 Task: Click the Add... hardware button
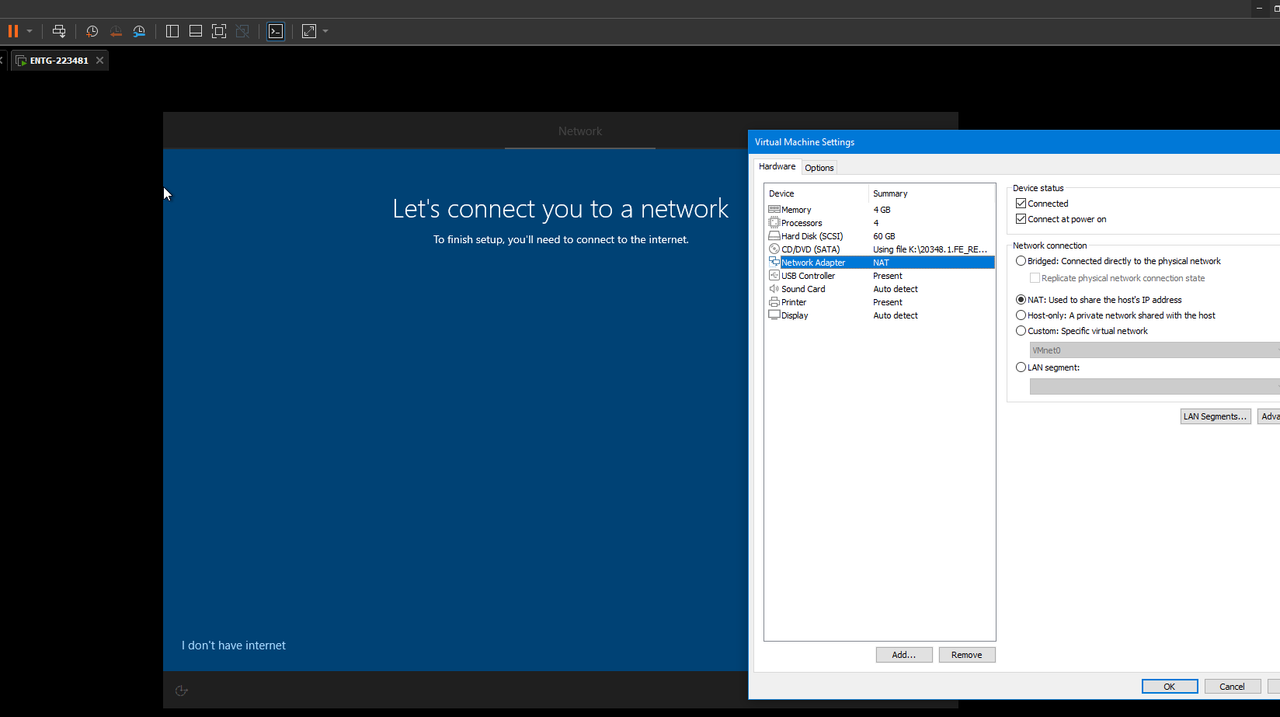click(x=904, y=655)
